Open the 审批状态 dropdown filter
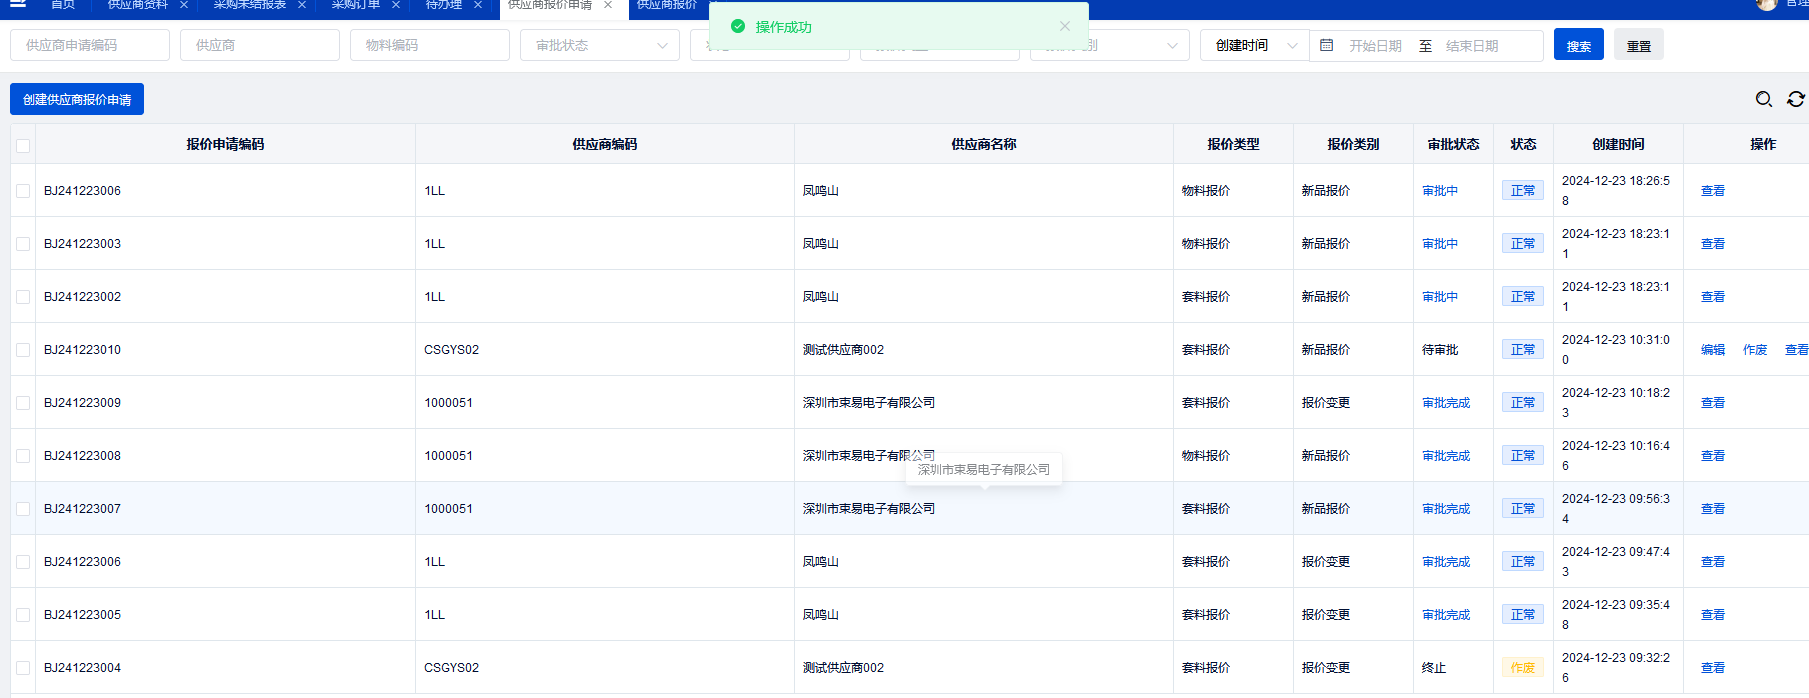1809x698 pixels. pos(599,45)
